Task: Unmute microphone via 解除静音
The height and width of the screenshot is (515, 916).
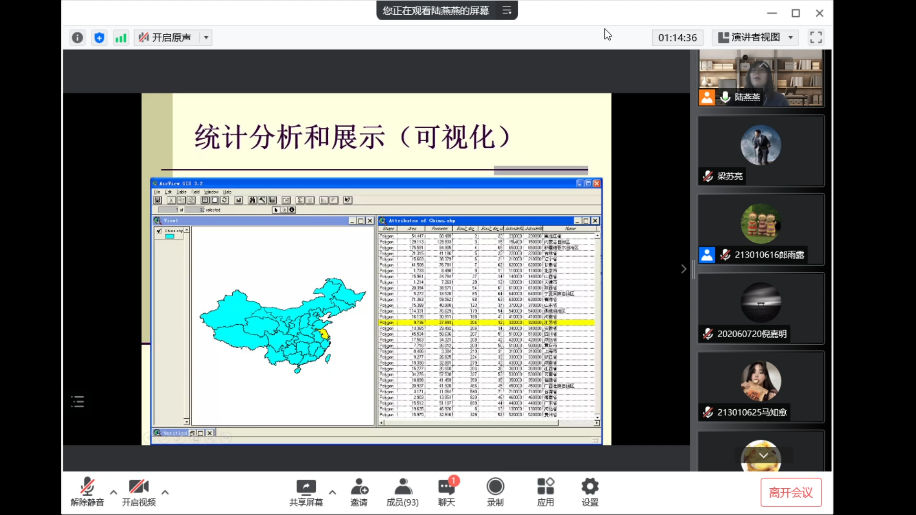Action: click(x=87, y=491)
